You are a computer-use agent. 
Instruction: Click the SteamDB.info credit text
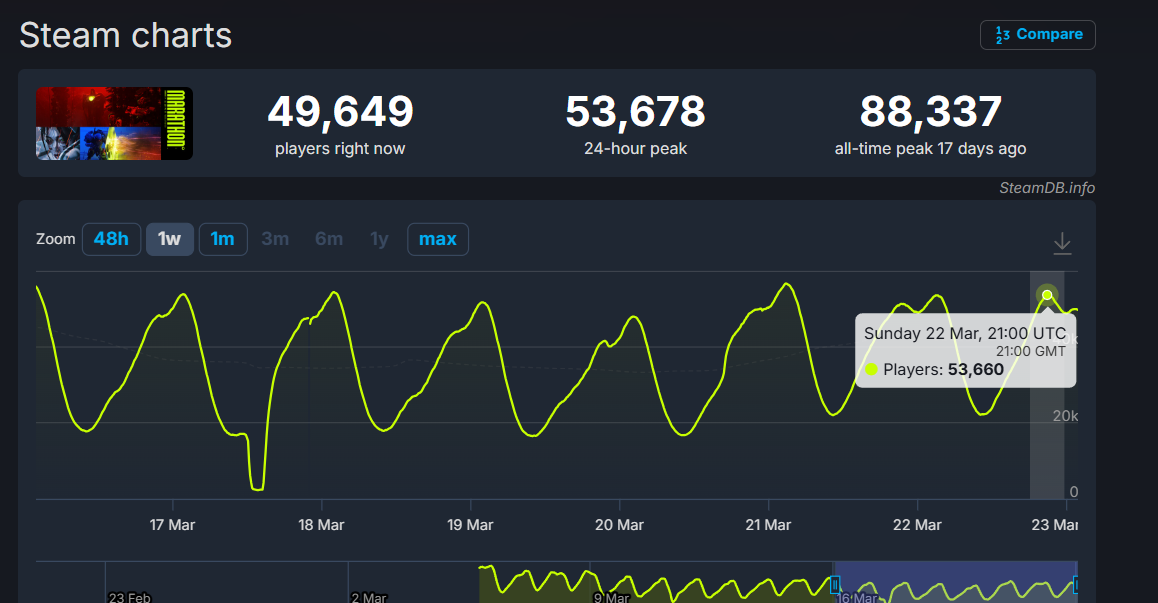click(1046, 188)
